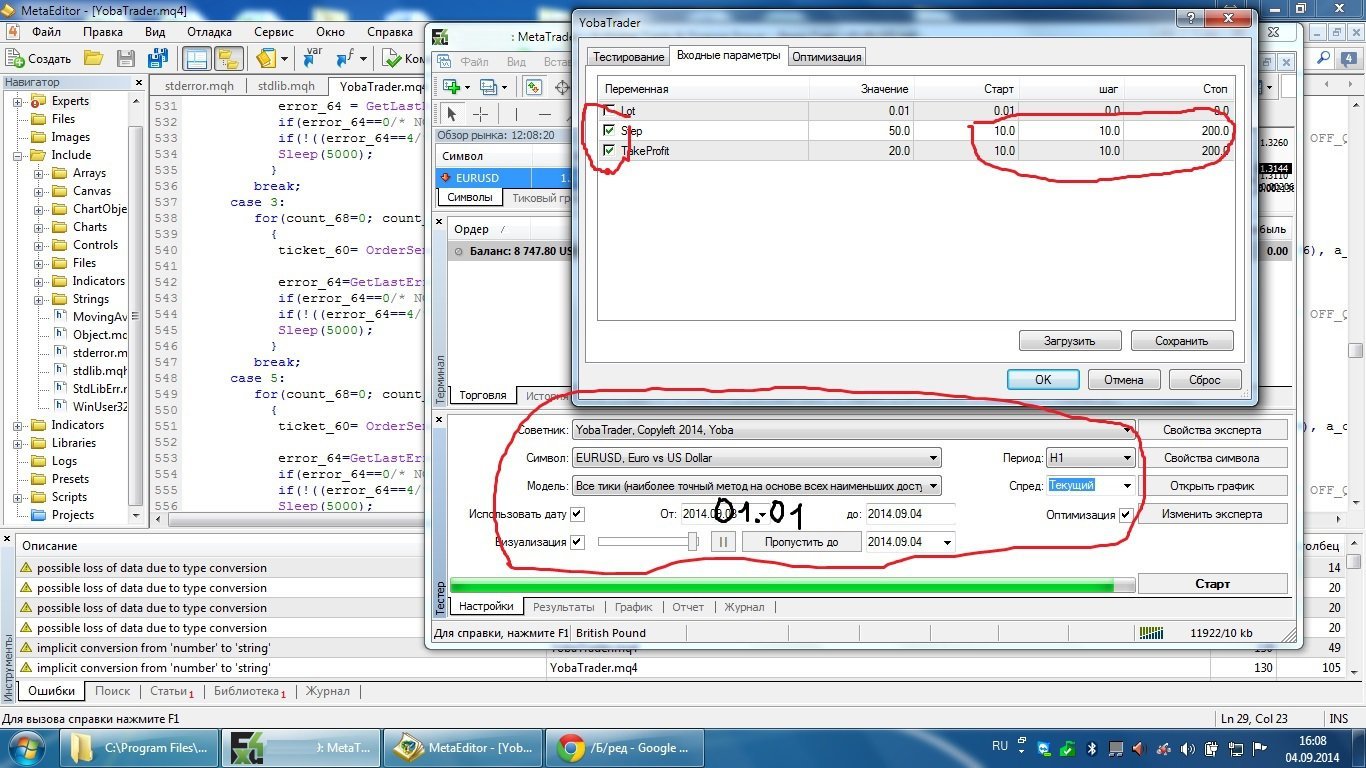
Task: Toggle the Step variable checkbox
Action: [x=609, y=130]
